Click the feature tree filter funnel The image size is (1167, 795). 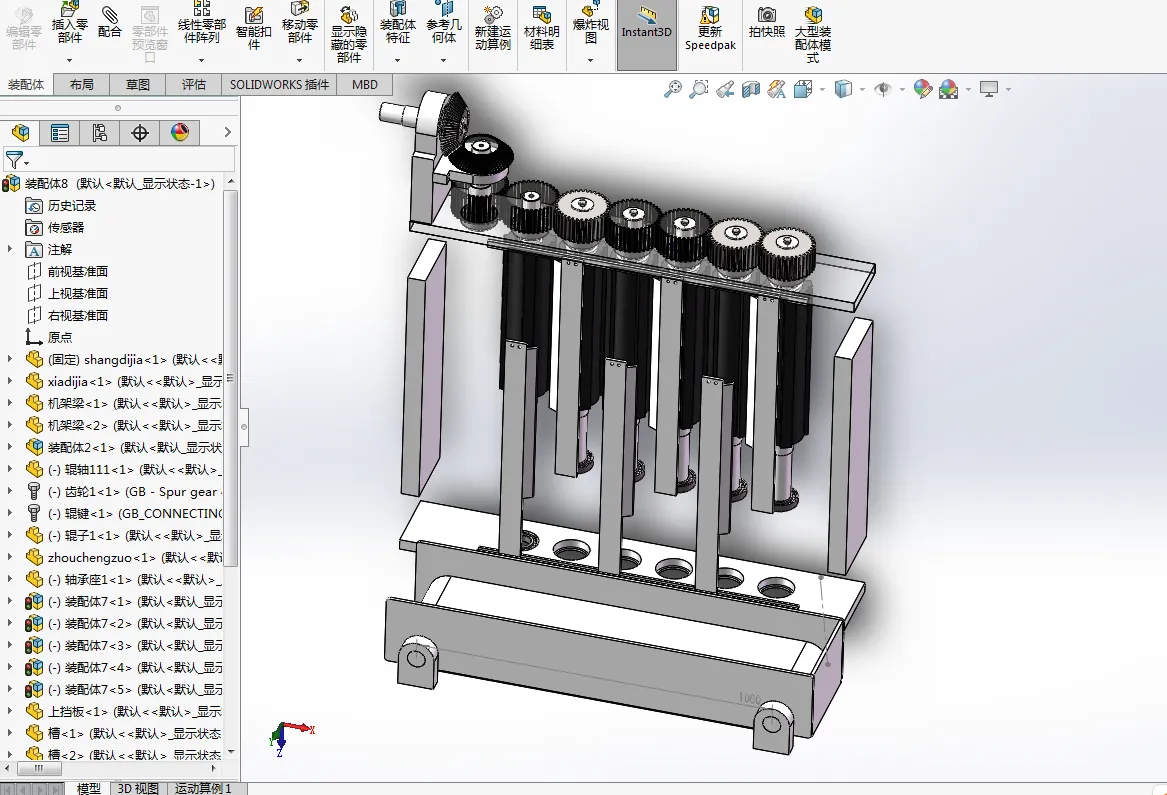coord(14,159)
